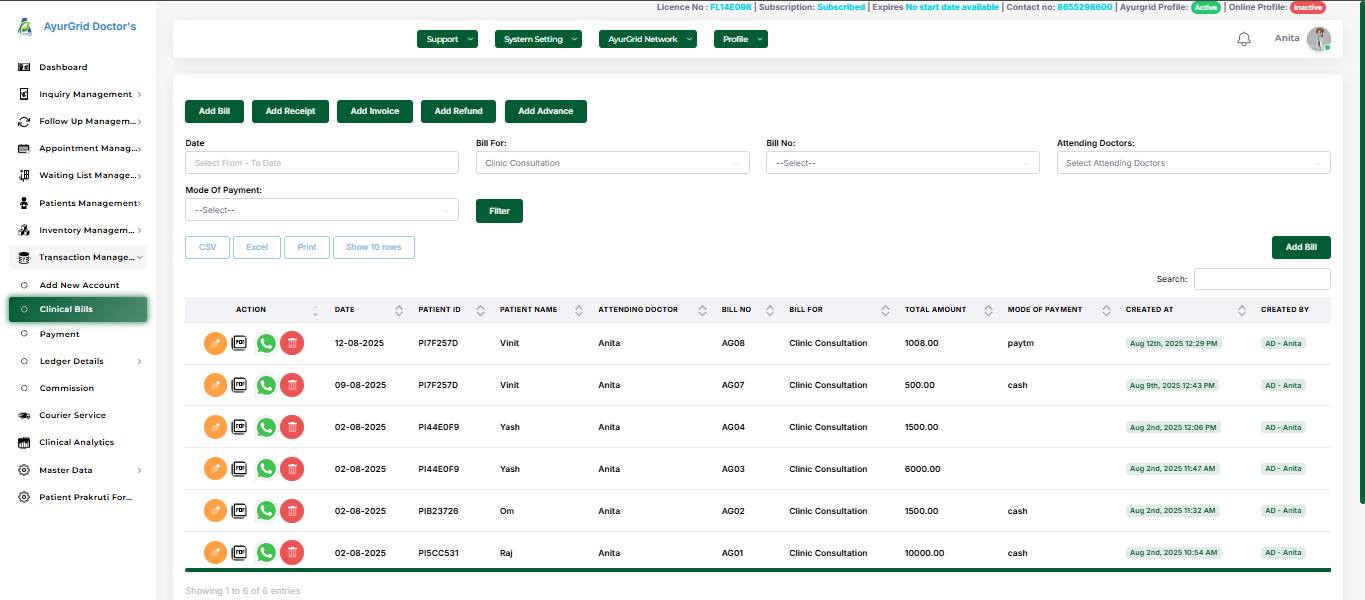Click the green Filter button
This screenshot has width=1365, height=600.
pyautogui.click(x=498, y=210)
